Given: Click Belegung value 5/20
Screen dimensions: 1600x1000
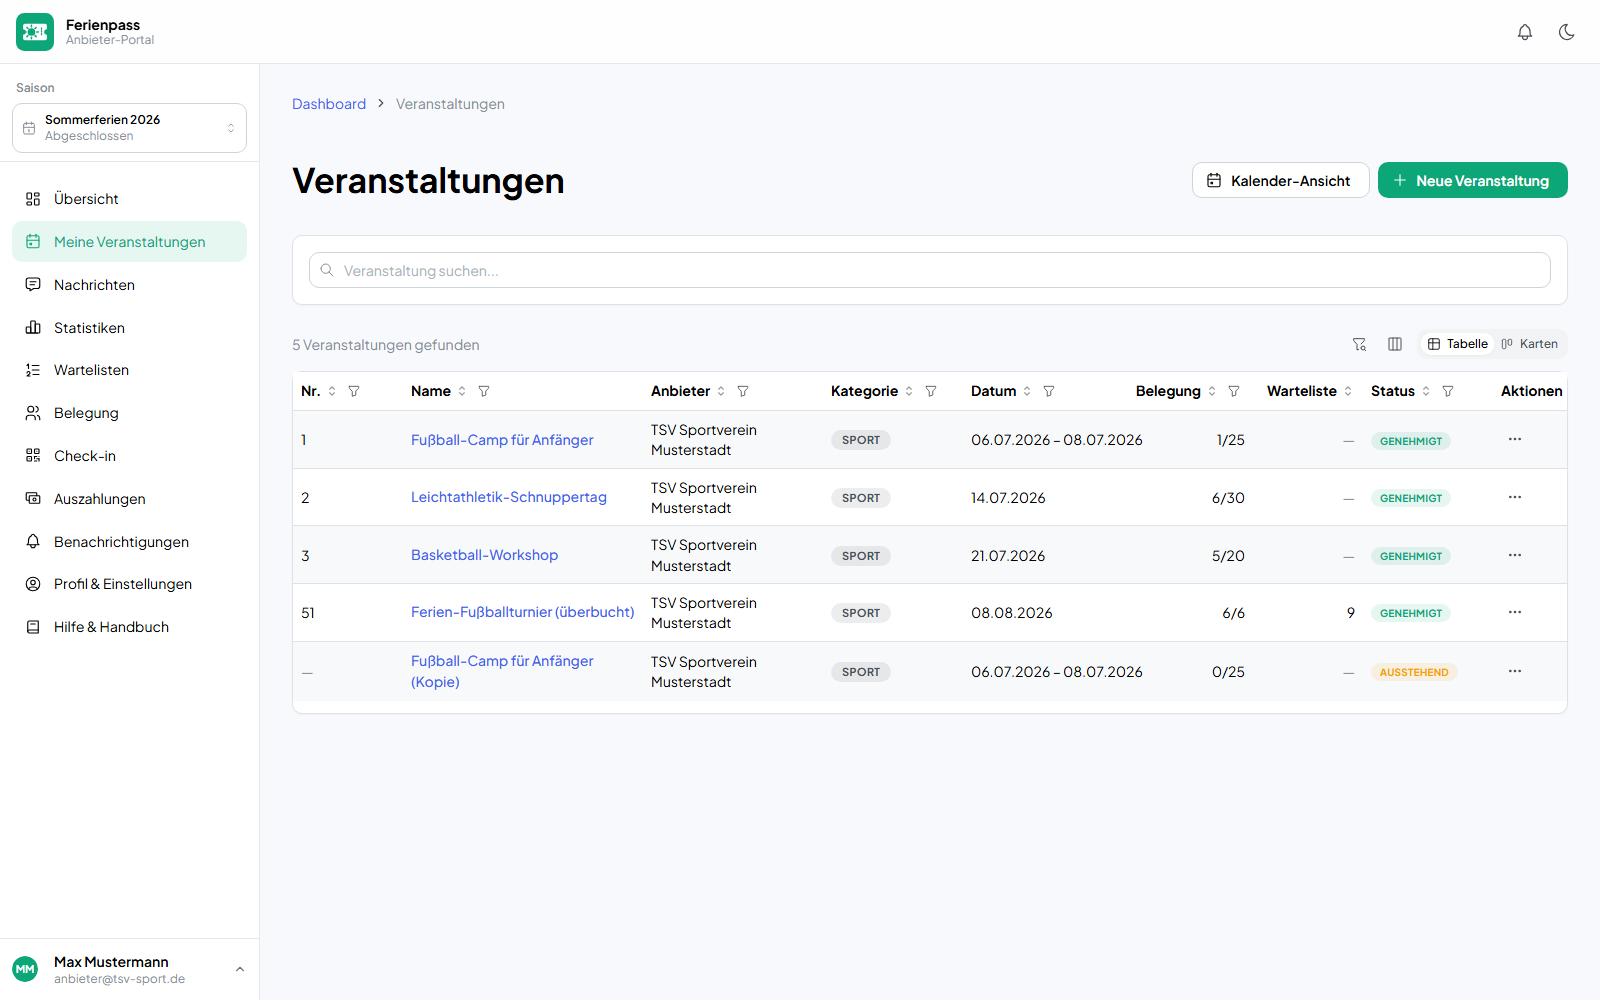Looking at the screenshot, I should pos(1228,556).
